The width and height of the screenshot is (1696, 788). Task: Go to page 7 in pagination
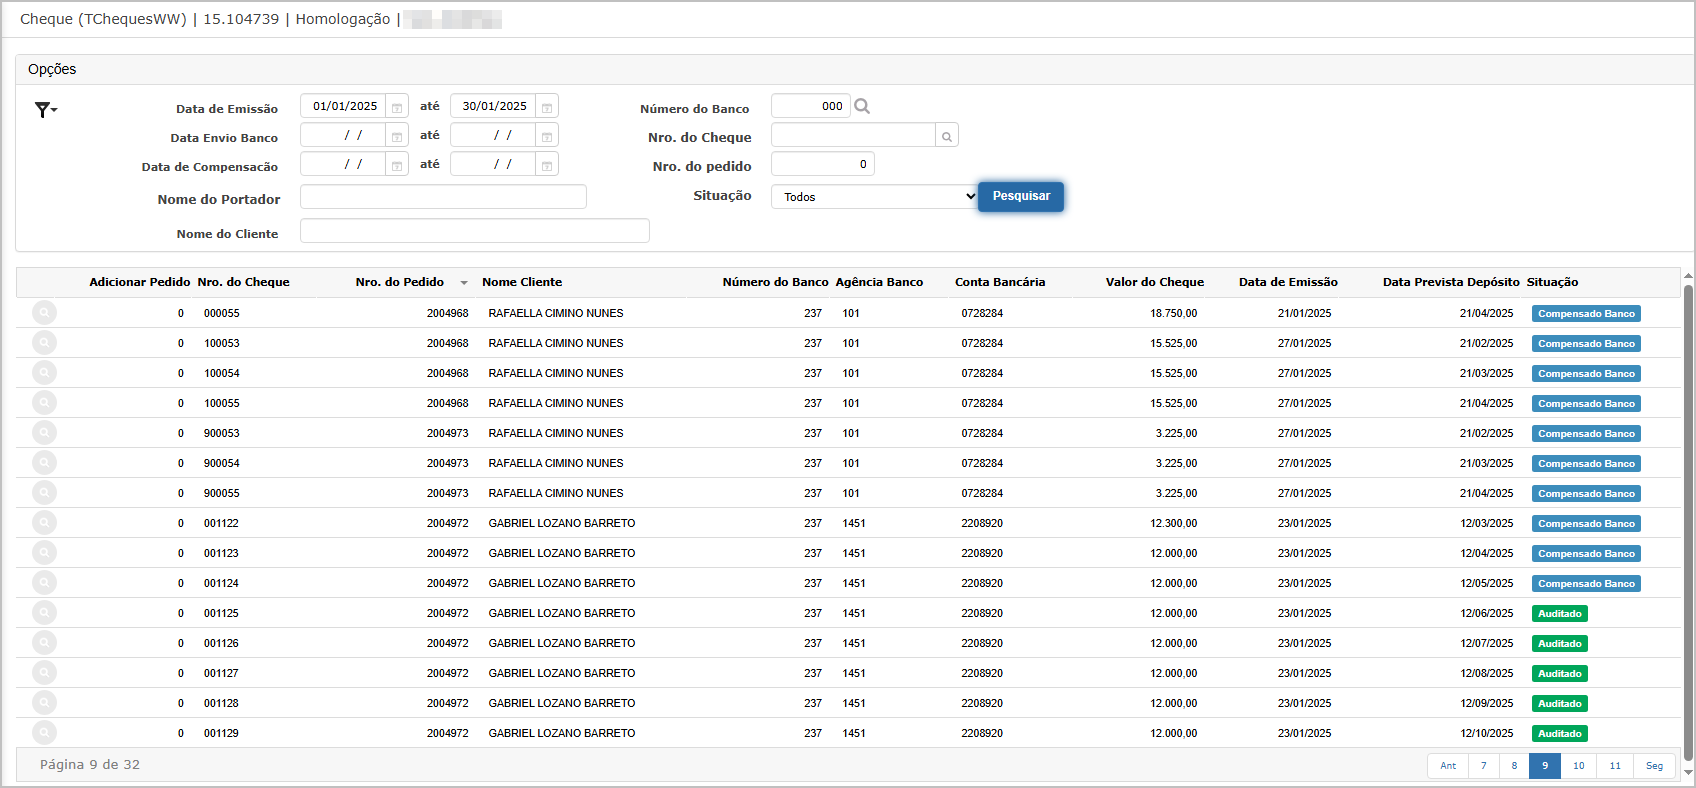point(1483,766)
